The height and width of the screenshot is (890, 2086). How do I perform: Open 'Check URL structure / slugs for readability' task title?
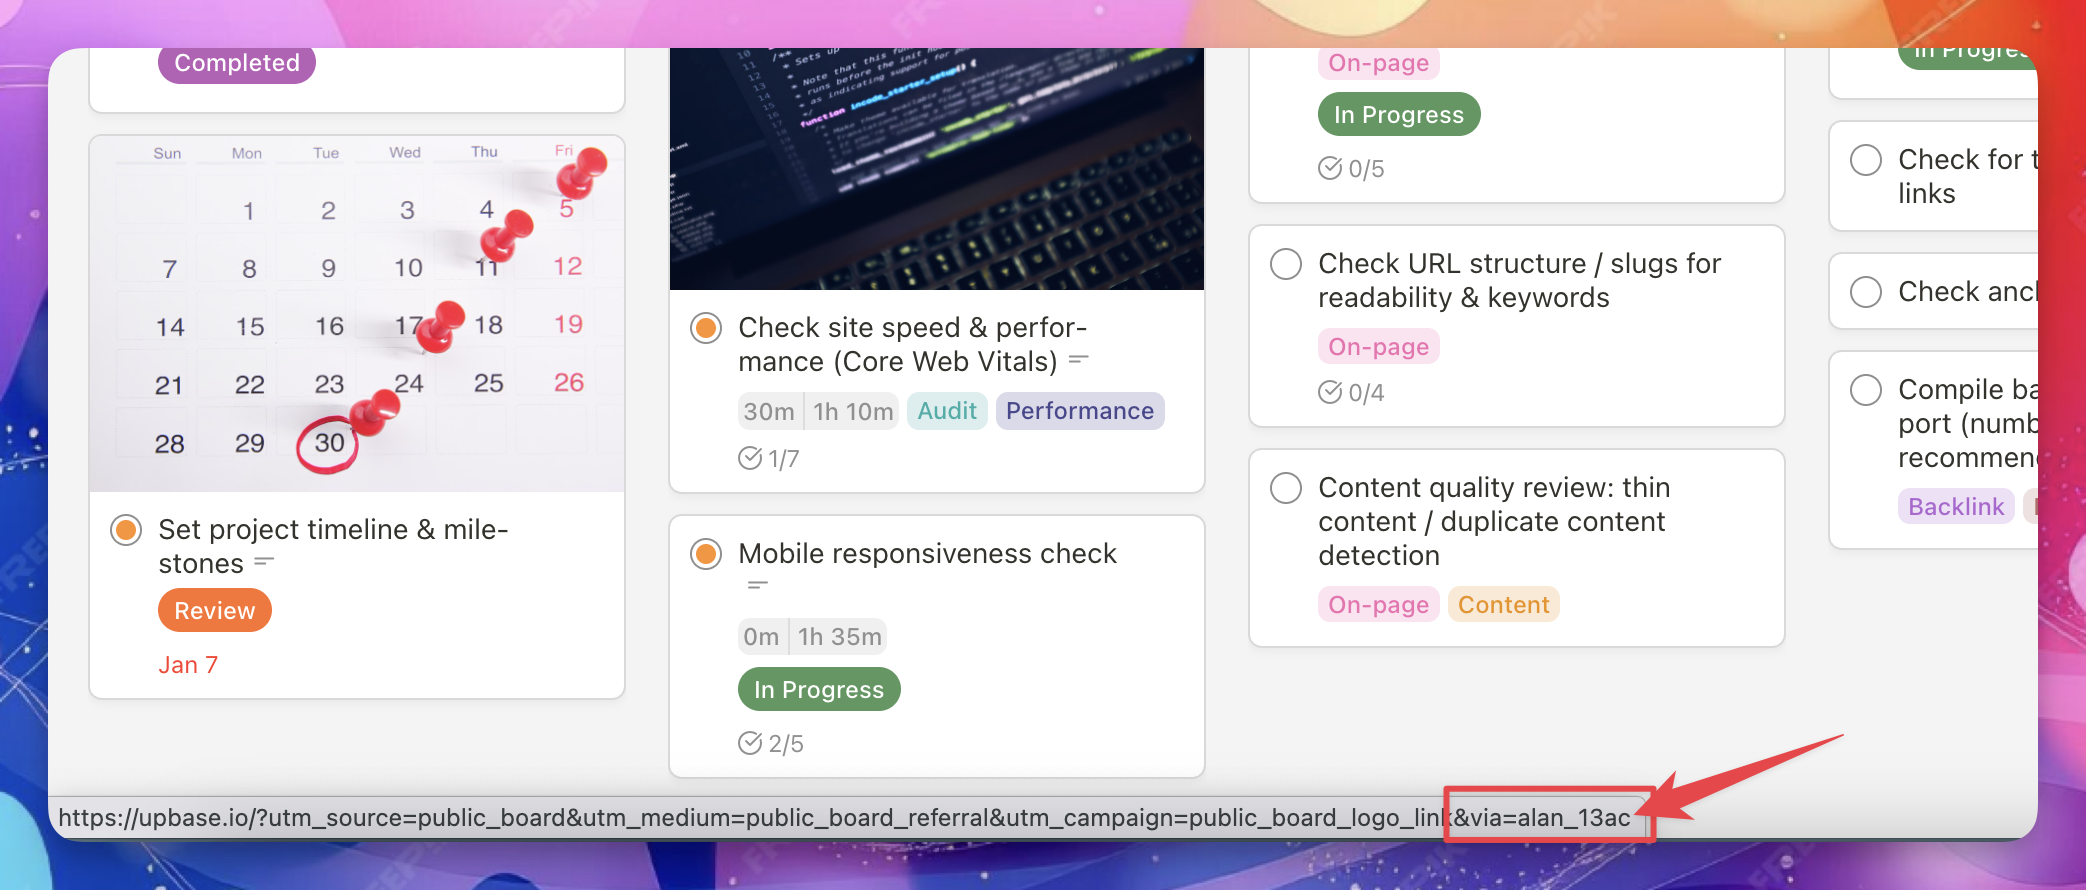1520,281
